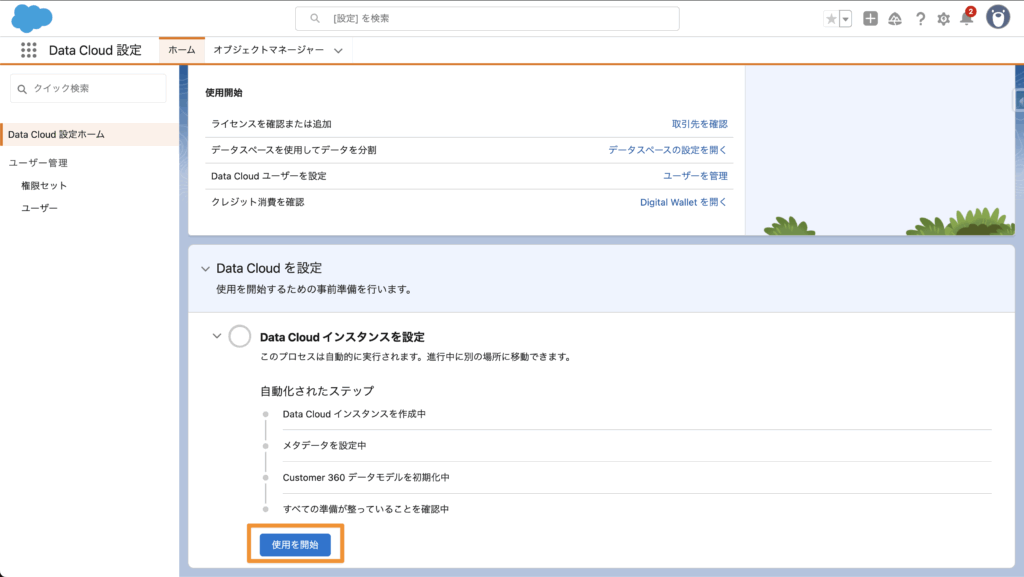Open 権限セット in the sidebar
The width and height of the screenshot is (1024, 577).
pos(44,185)
